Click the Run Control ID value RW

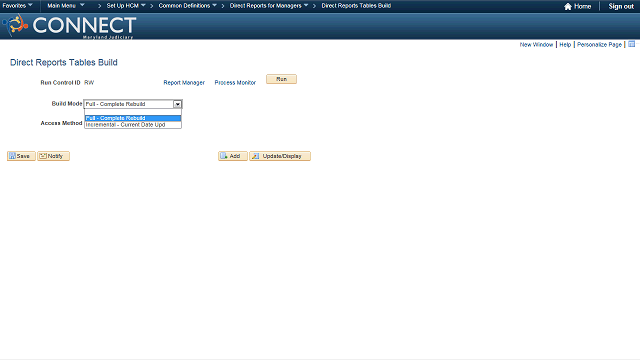89,82
